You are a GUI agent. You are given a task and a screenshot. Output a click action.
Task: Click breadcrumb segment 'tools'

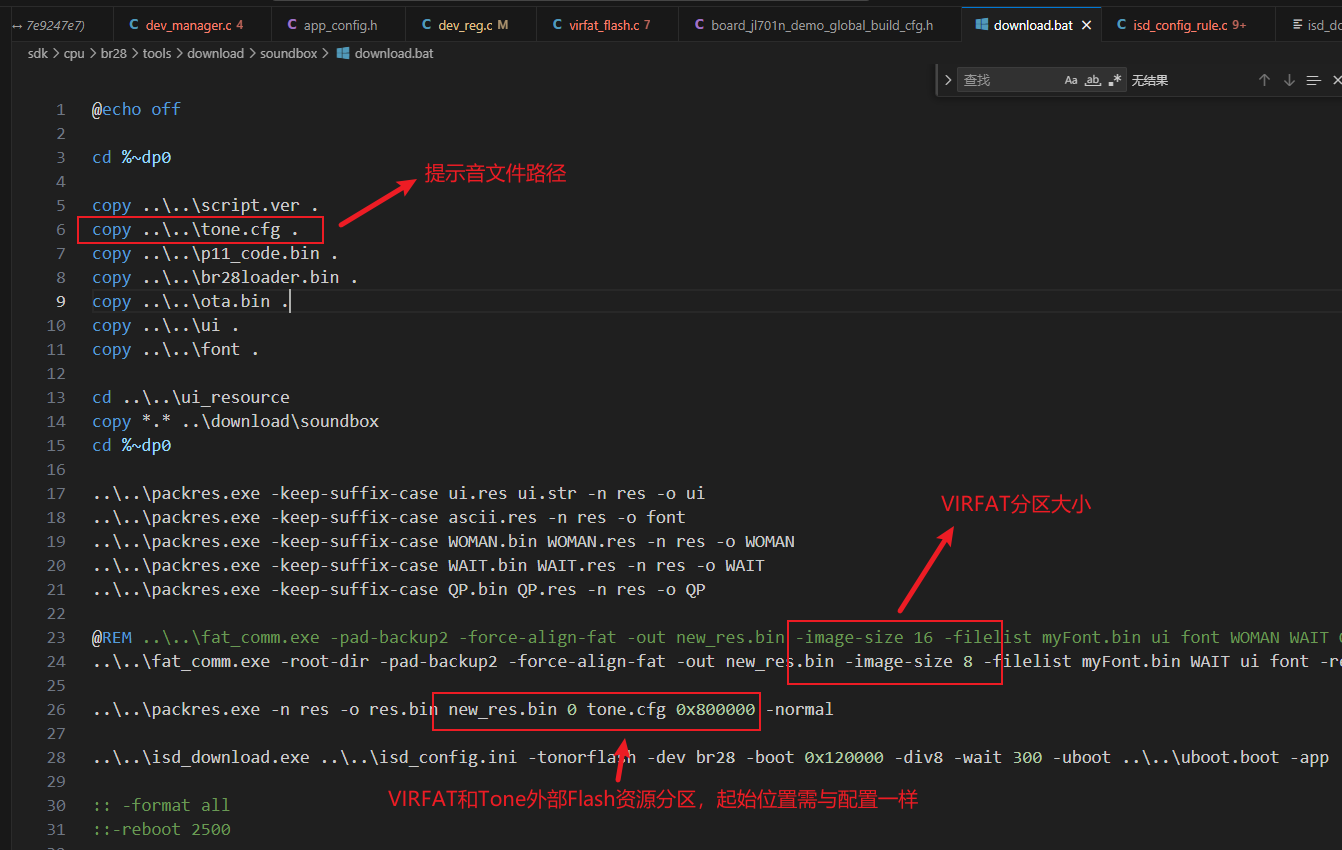(x=157, y=53)
